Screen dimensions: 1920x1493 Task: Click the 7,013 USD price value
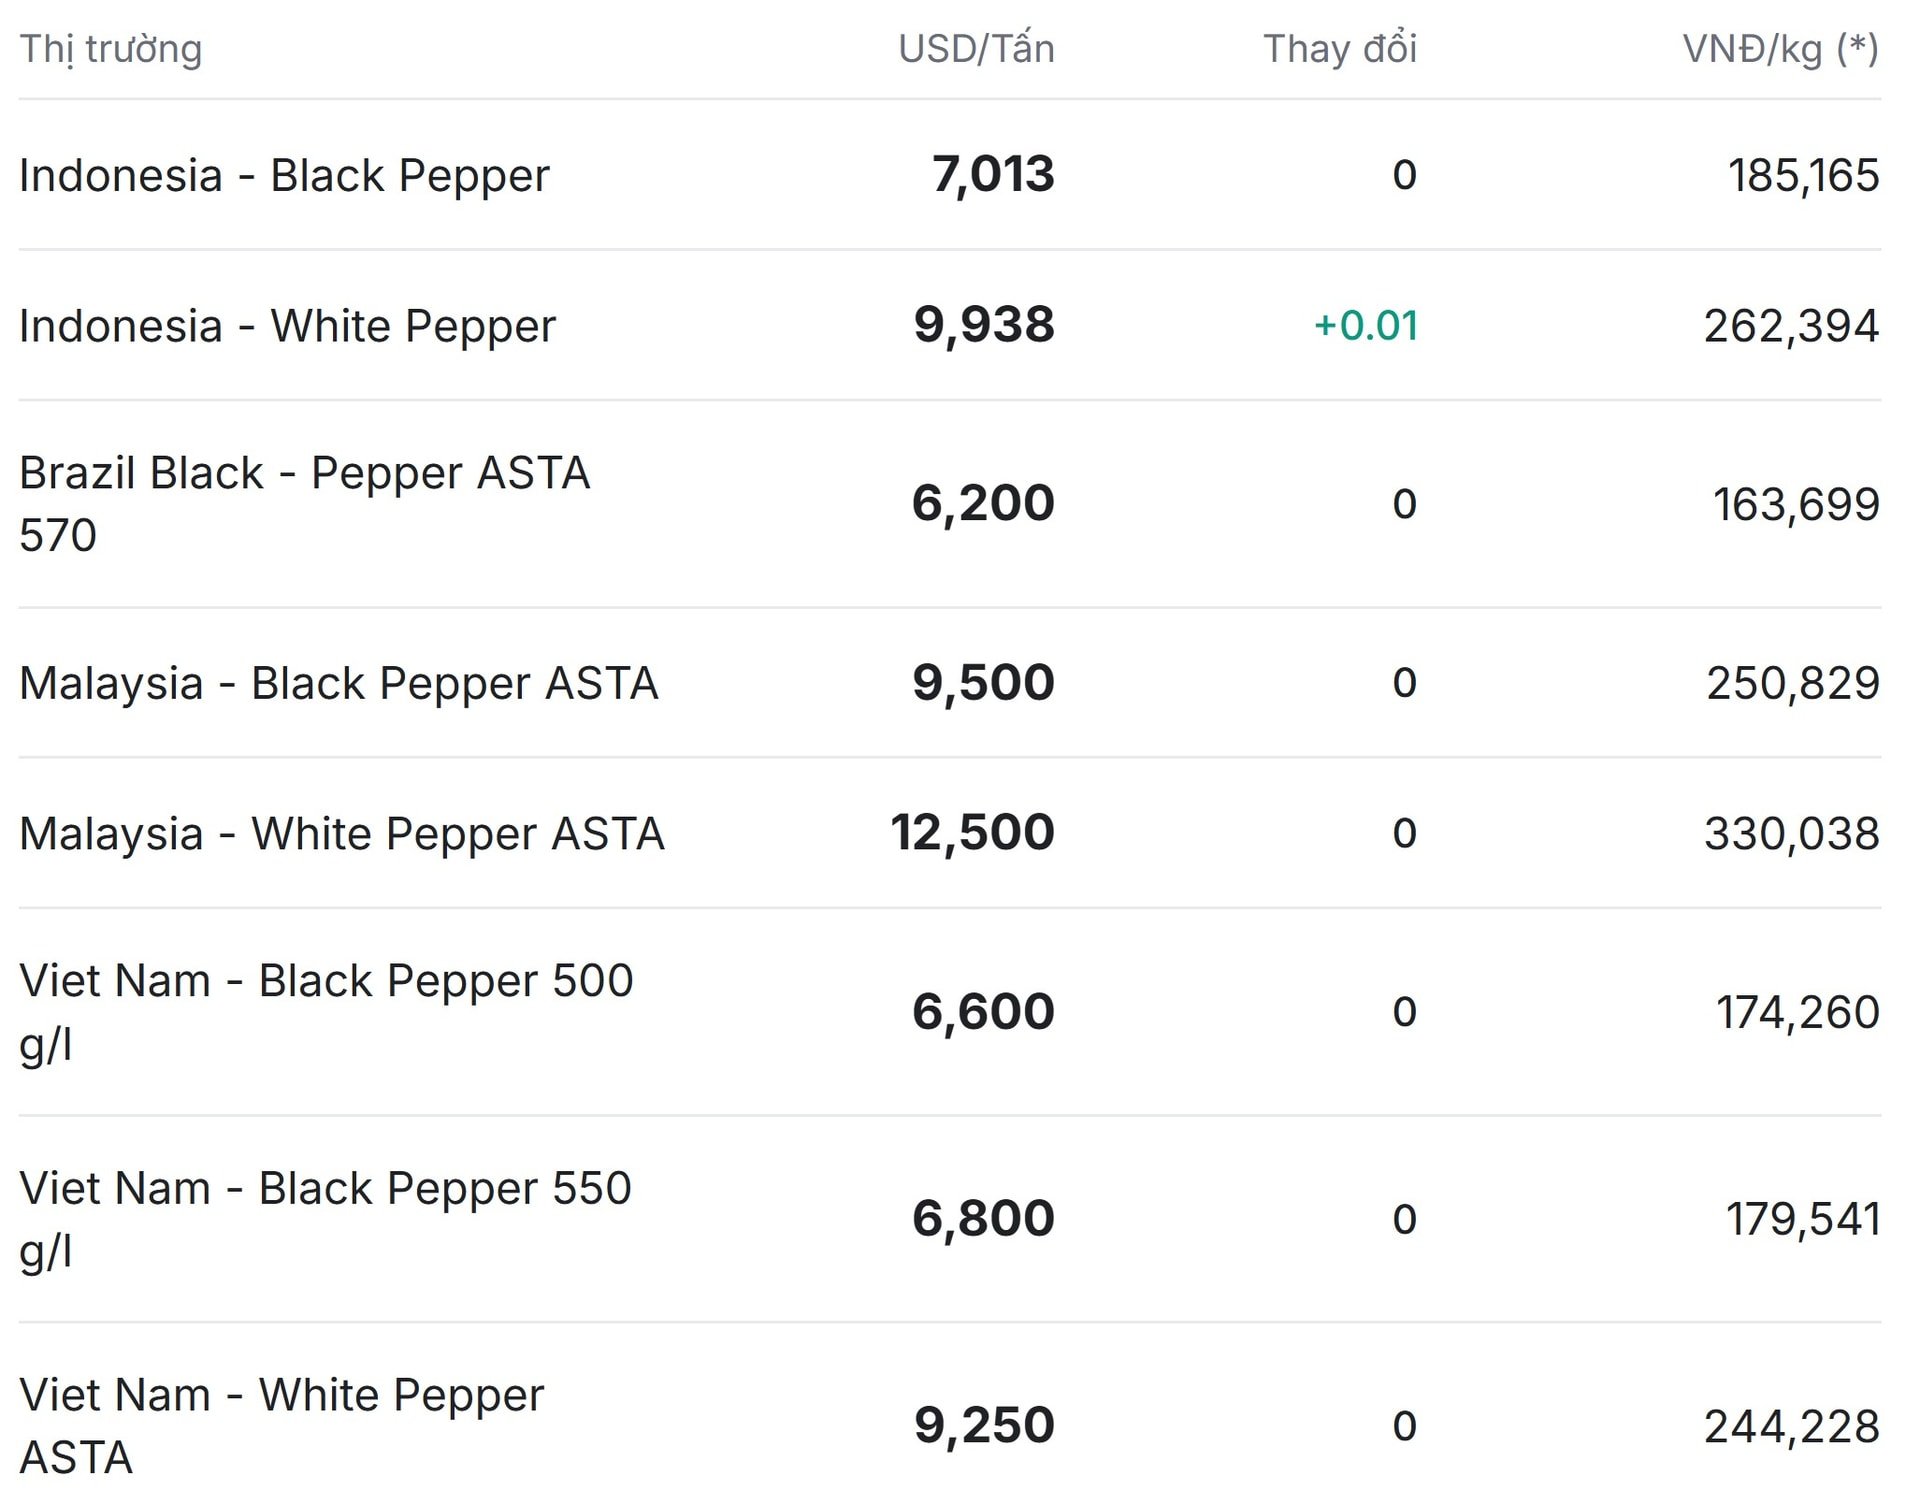click(x=993, y=175)
